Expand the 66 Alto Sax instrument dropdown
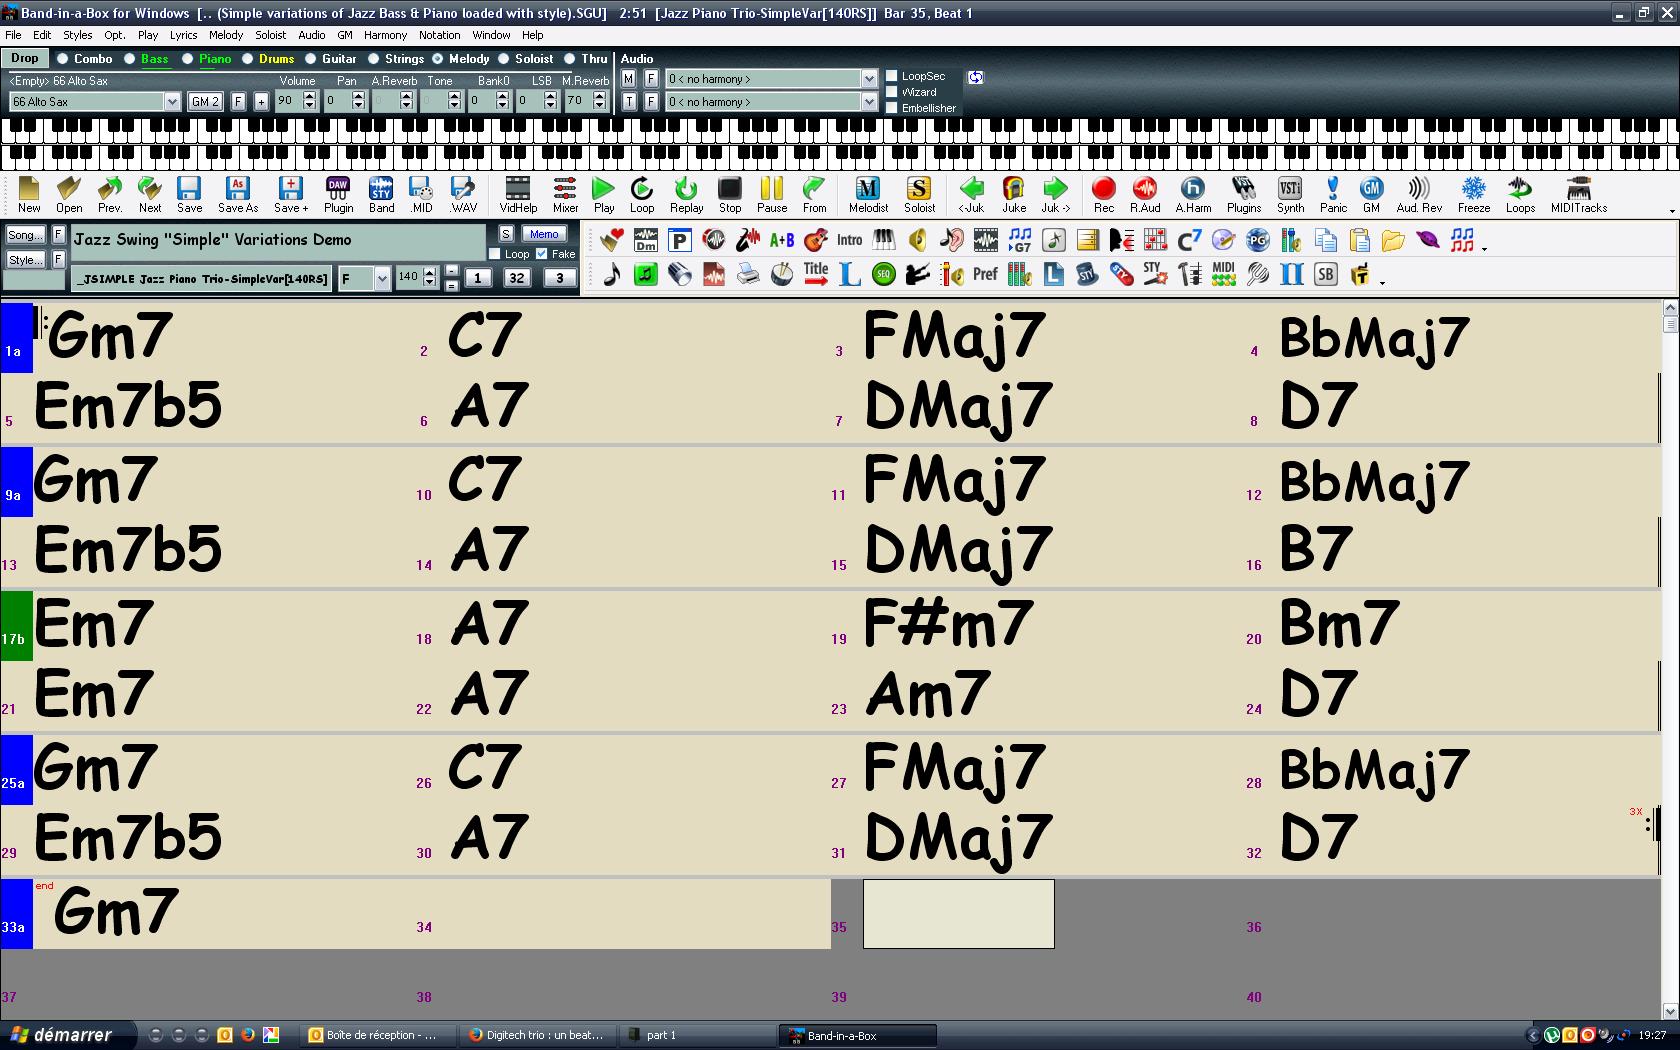Screen dimensions: 1680x1050 (x=171, y=102)
